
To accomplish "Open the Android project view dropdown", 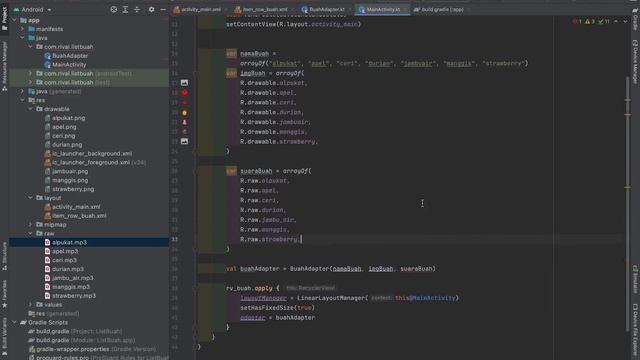I will [x=33, y=9].
